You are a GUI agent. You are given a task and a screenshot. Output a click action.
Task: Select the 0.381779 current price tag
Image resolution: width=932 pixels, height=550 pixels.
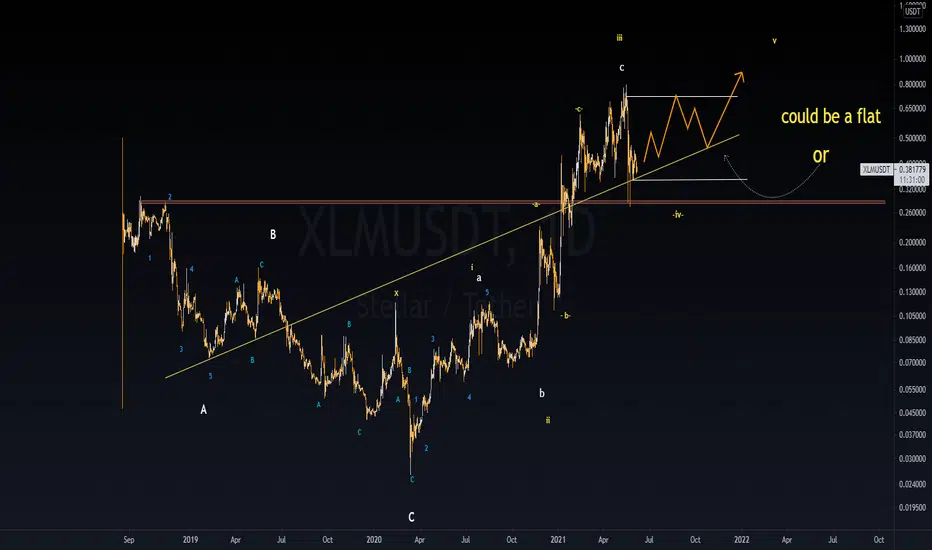pyautogui.click(x=912, y=169)
